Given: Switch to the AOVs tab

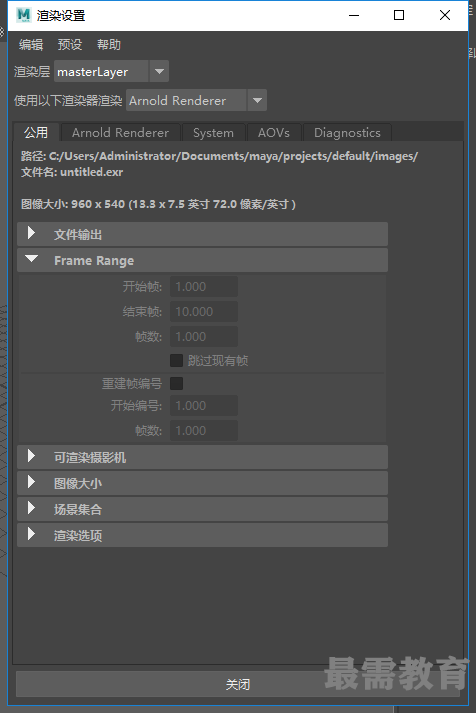Looking at the screenshot, I should click(274, 132).
